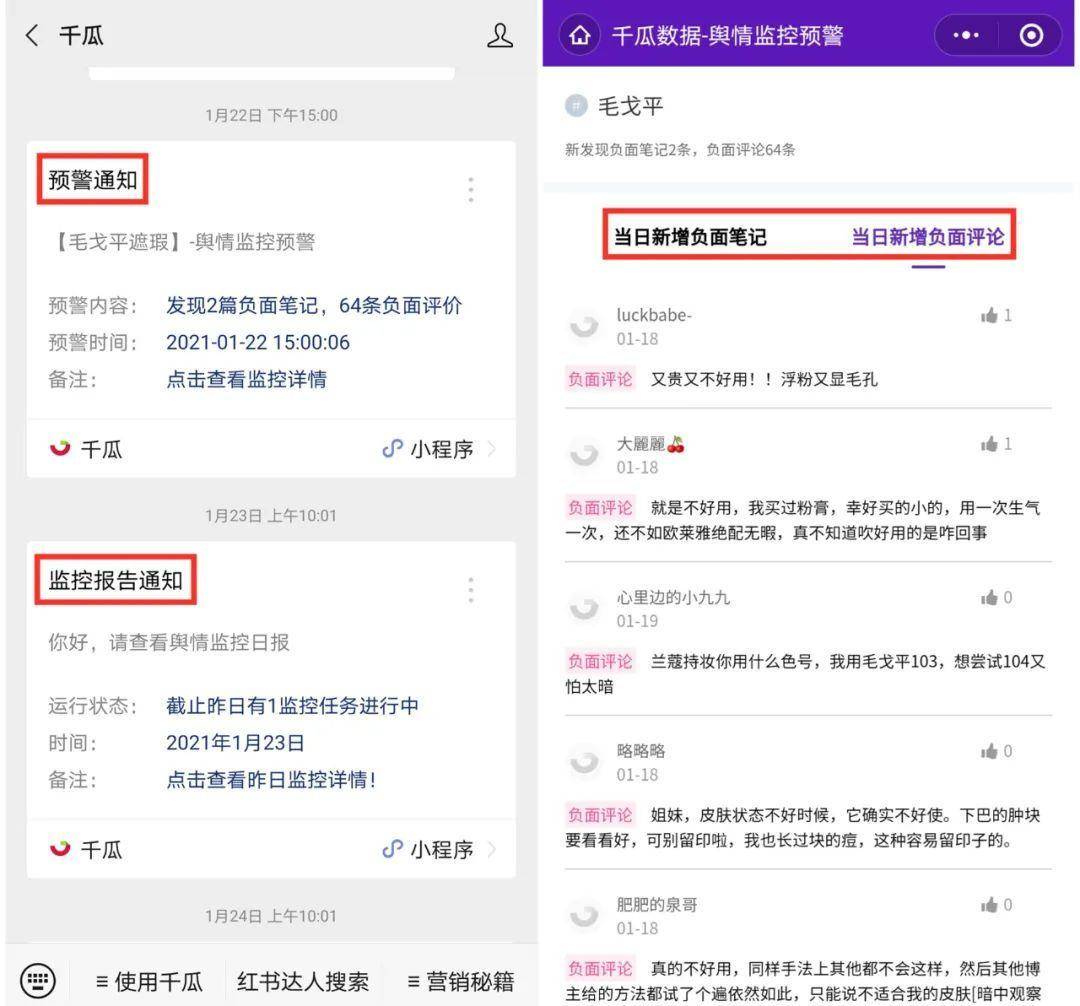This screenshot has height=1006, width=1080.
Task: Open options dots on 预警通知 card
Action: click(470, 189)
